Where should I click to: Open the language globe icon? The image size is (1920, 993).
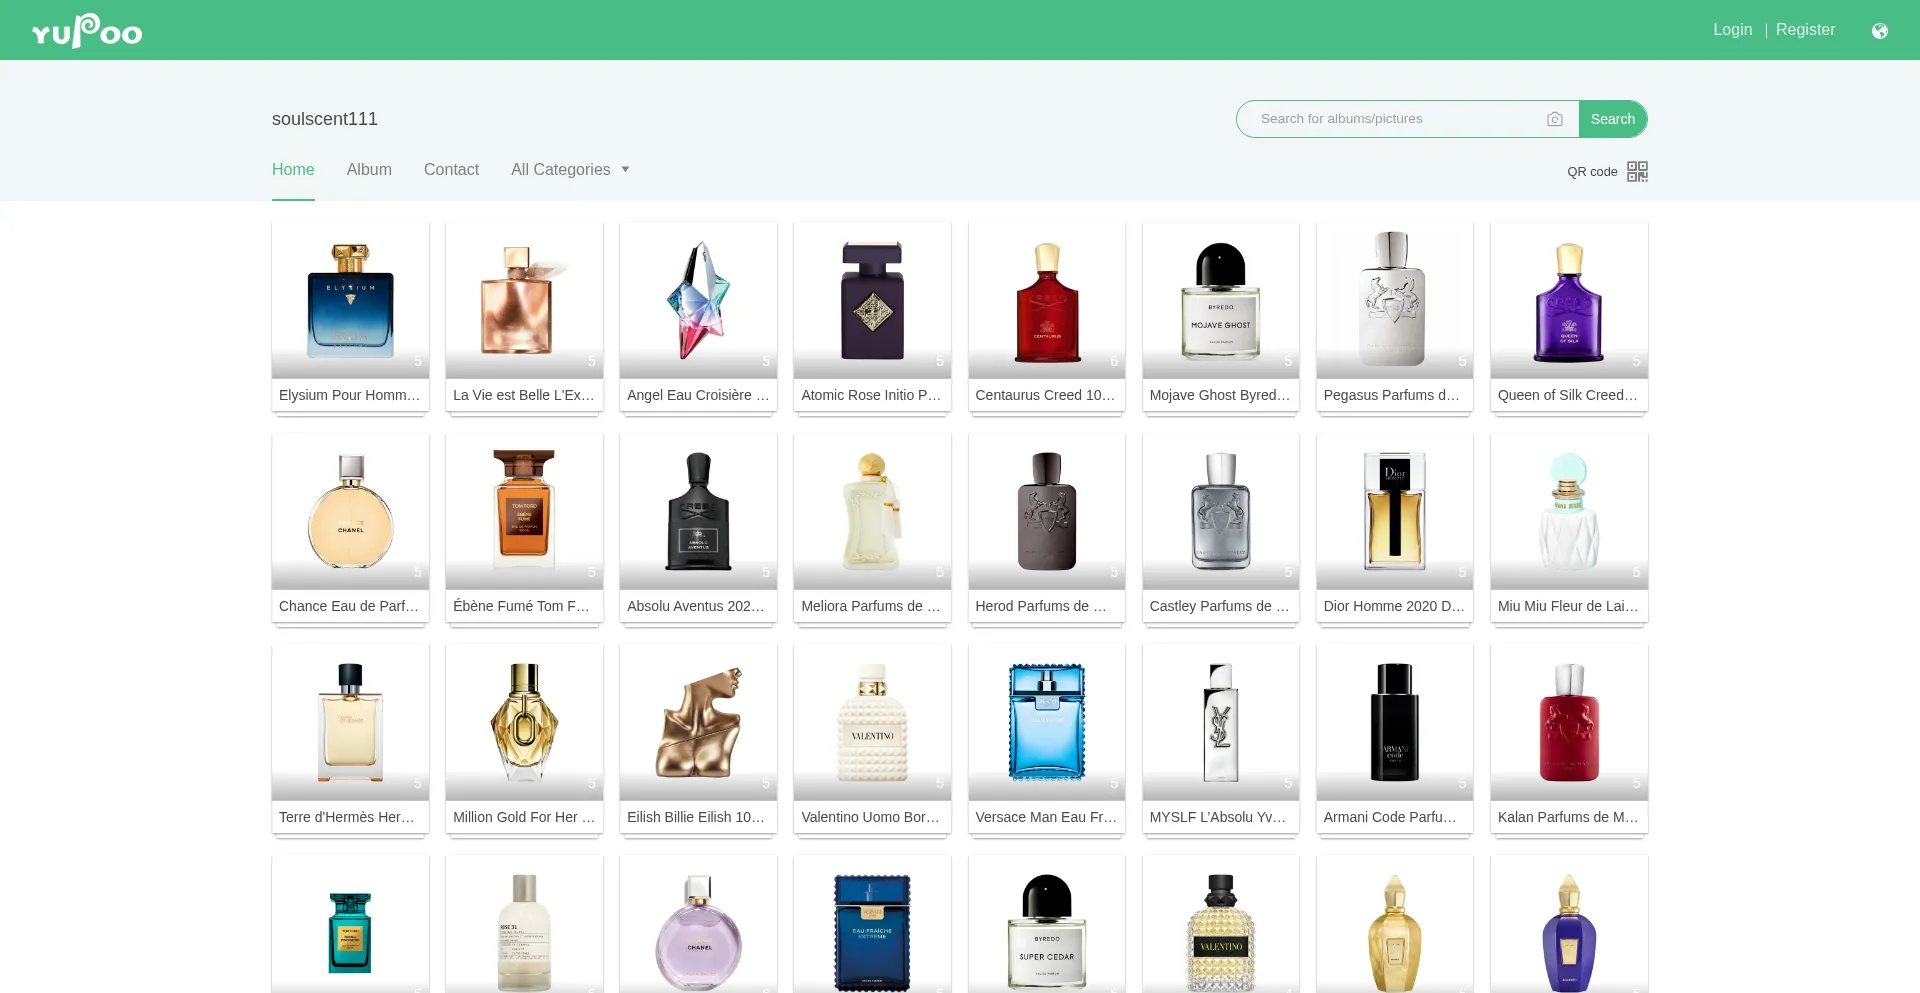pos(1879,31)
